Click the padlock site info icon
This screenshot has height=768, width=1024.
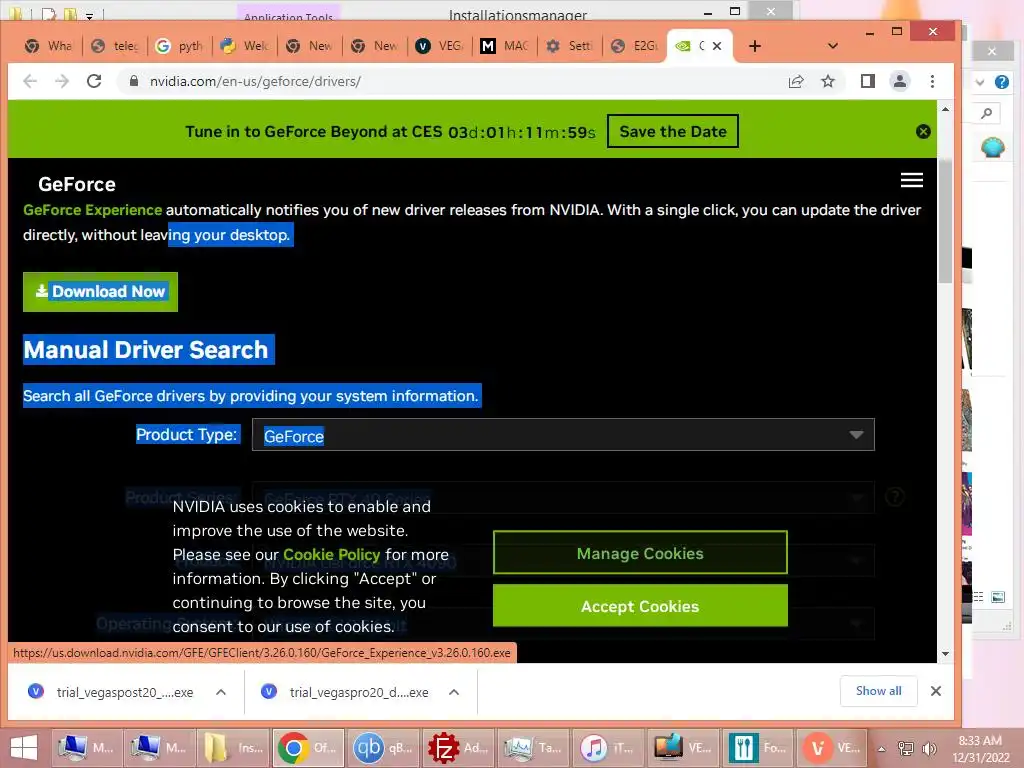(134, 81)
